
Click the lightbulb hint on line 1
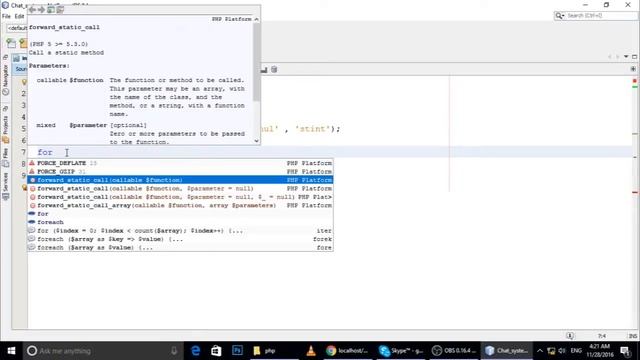click(x=24, y=82)
